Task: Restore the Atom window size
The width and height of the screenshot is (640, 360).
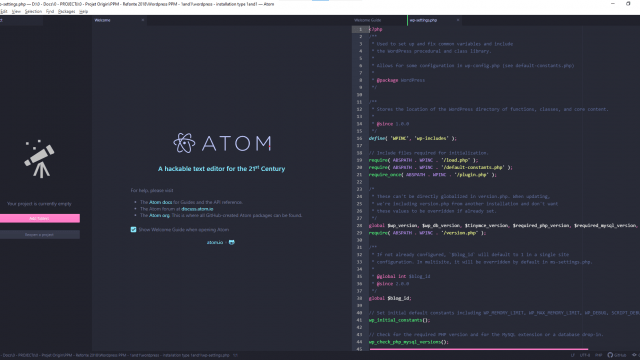Action: tap(628, 4)
